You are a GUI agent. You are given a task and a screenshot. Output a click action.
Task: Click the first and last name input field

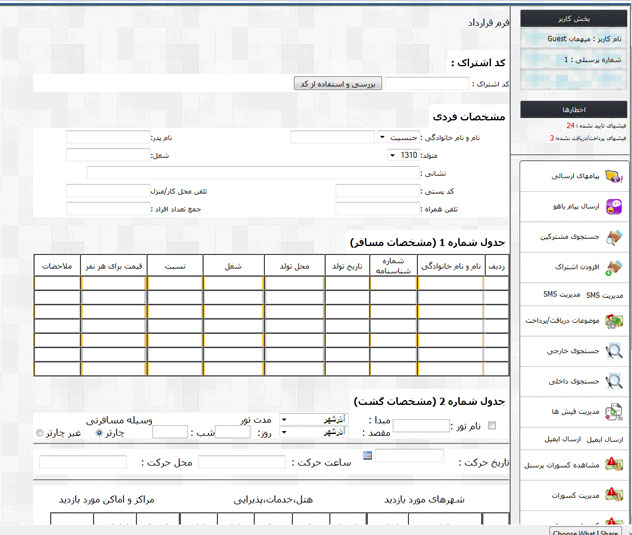coord(332,137)
